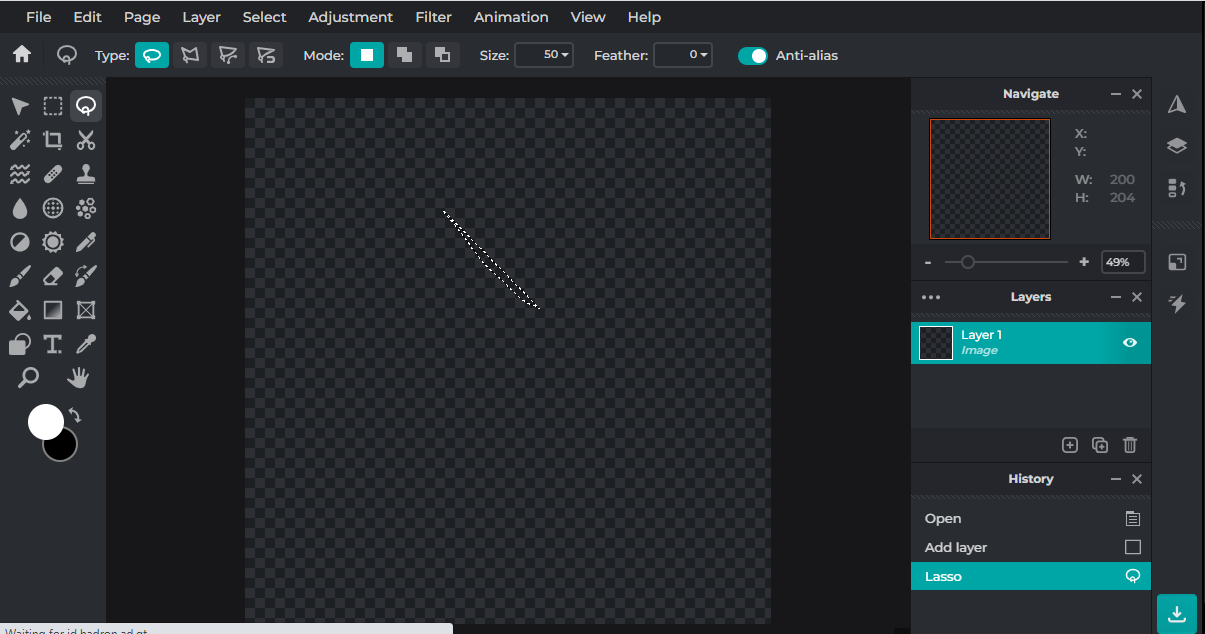Select the Zoom magnifier tool
Viewport: 1205px width, 634px height.
coord(29,378)
